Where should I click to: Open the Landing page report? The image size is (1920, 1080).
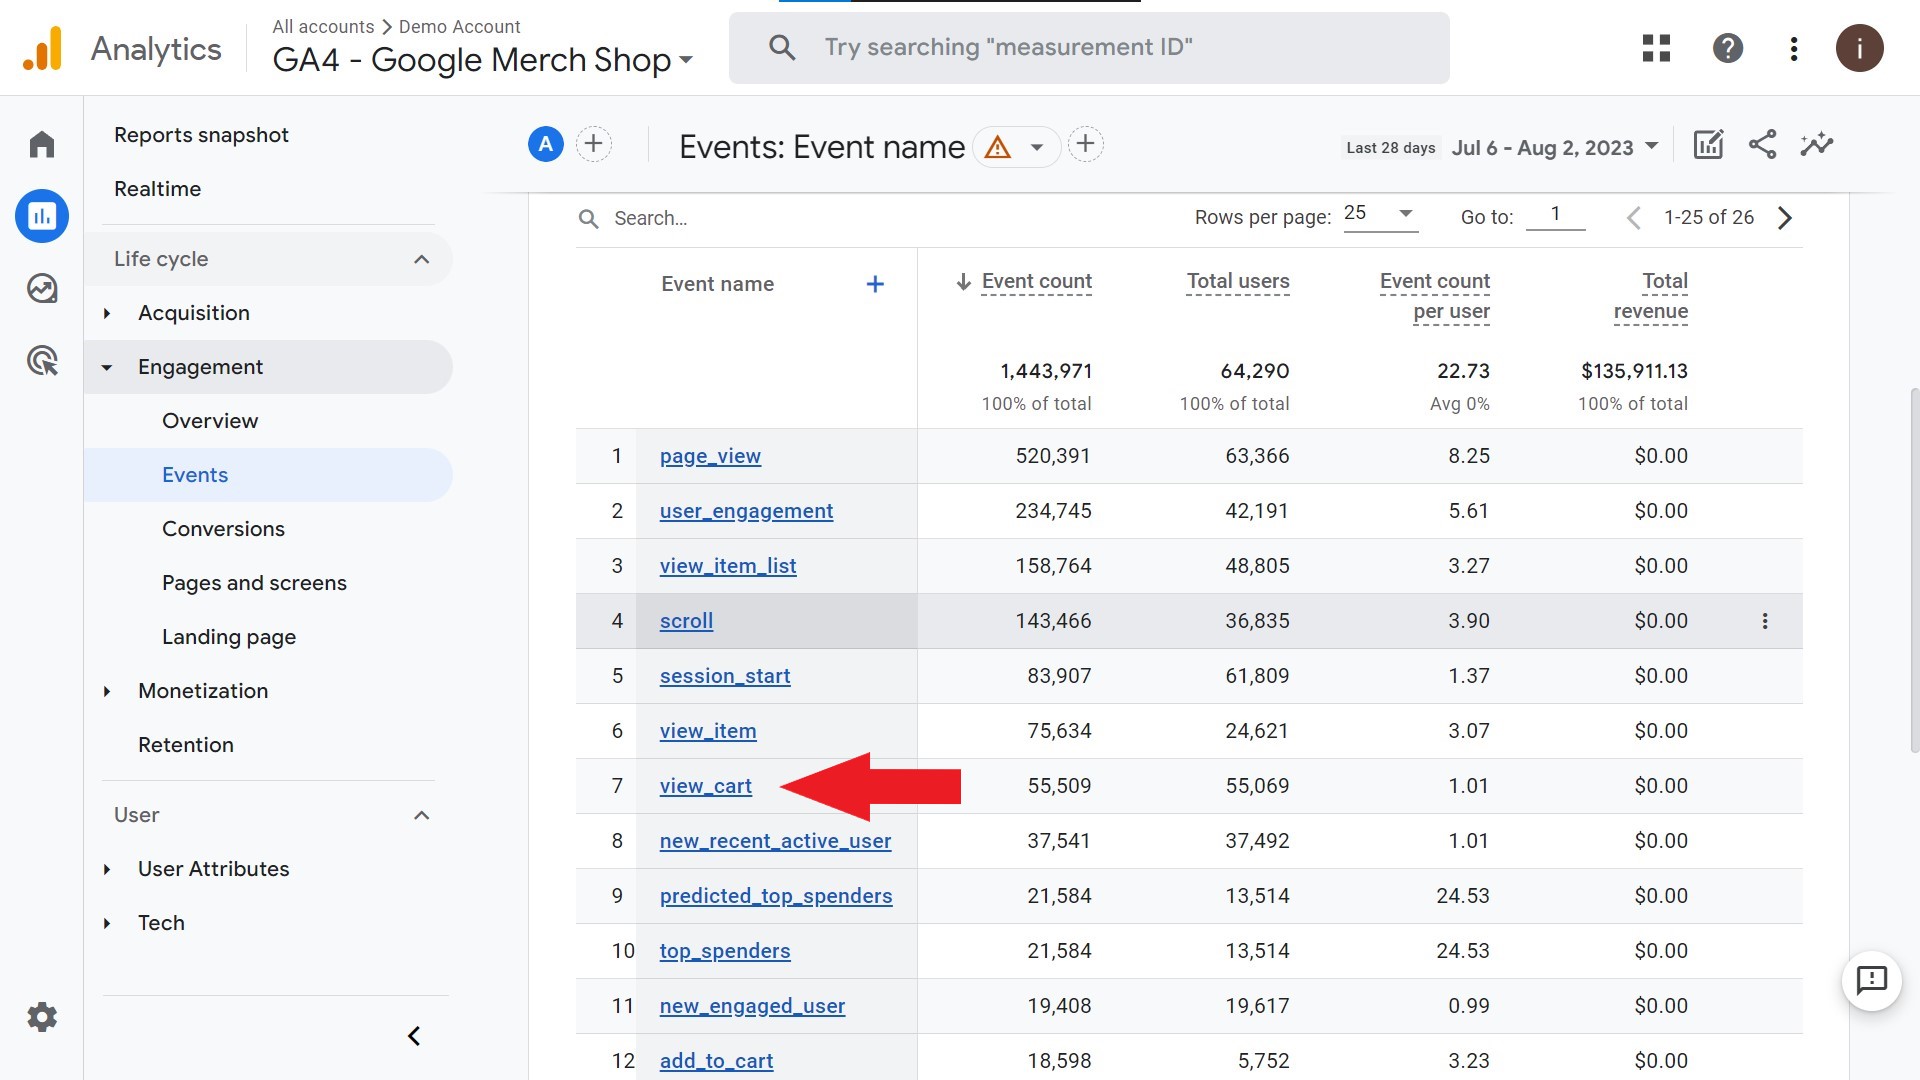point(229,637)
